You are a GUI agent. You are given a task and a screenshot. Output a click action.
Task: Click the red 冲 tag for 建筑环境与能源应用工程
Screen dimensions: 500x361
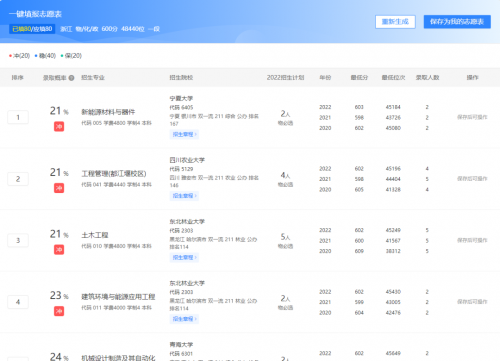tap(59, 311)
